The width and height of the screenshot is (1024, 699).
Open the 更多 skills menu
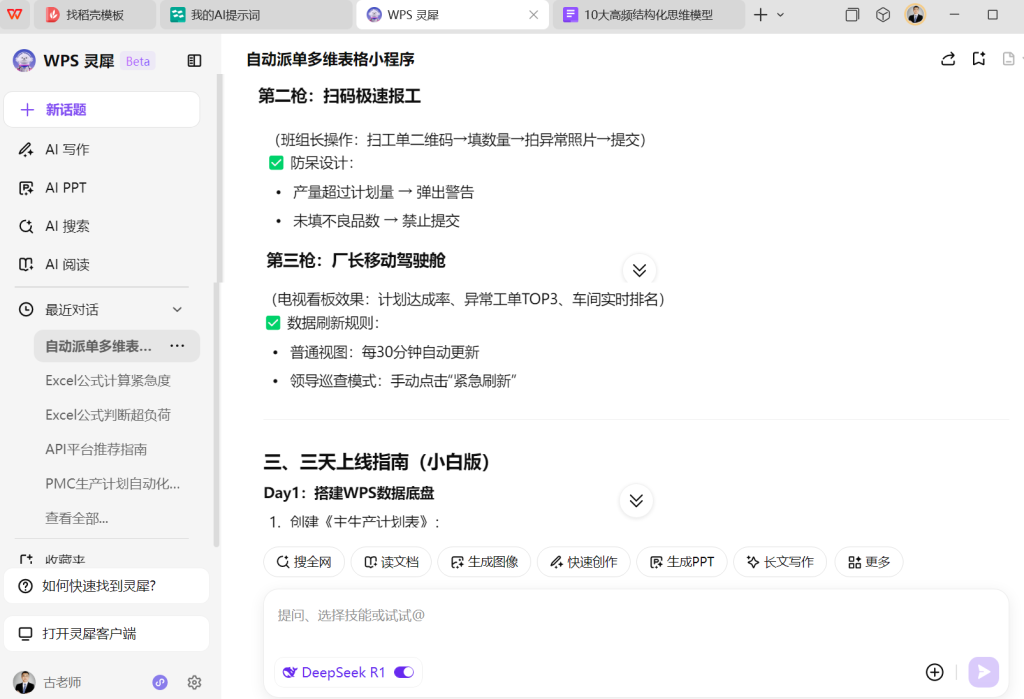coord(869,562)
